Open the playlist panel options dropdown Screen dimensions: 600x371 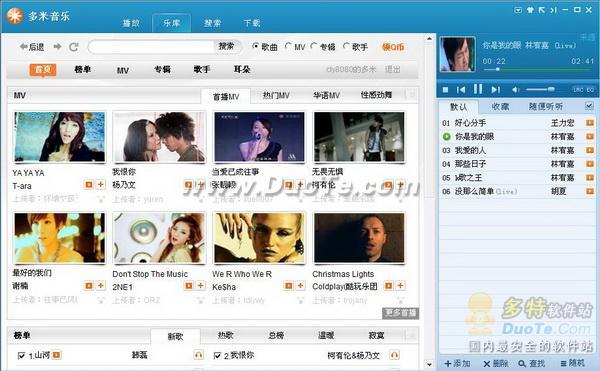(x=589, y=106)
